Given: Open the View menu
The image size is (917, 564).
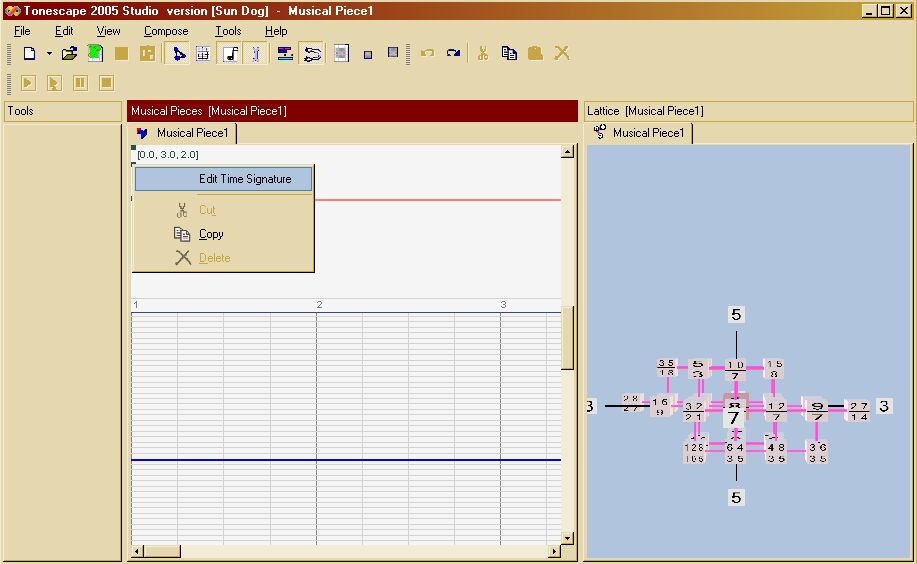Looking at the screenshot, I should [x=108, y=31].
